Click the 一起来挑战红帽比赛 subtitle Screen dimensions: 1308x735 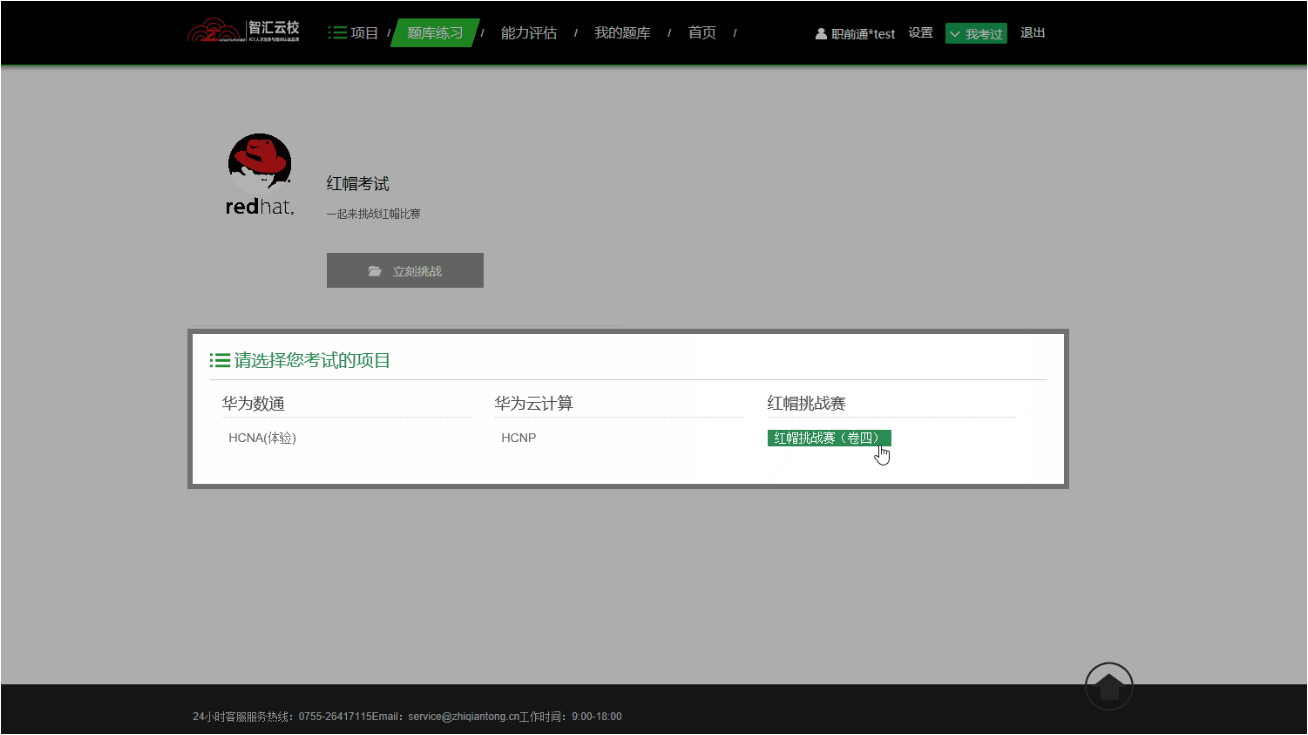373,214
